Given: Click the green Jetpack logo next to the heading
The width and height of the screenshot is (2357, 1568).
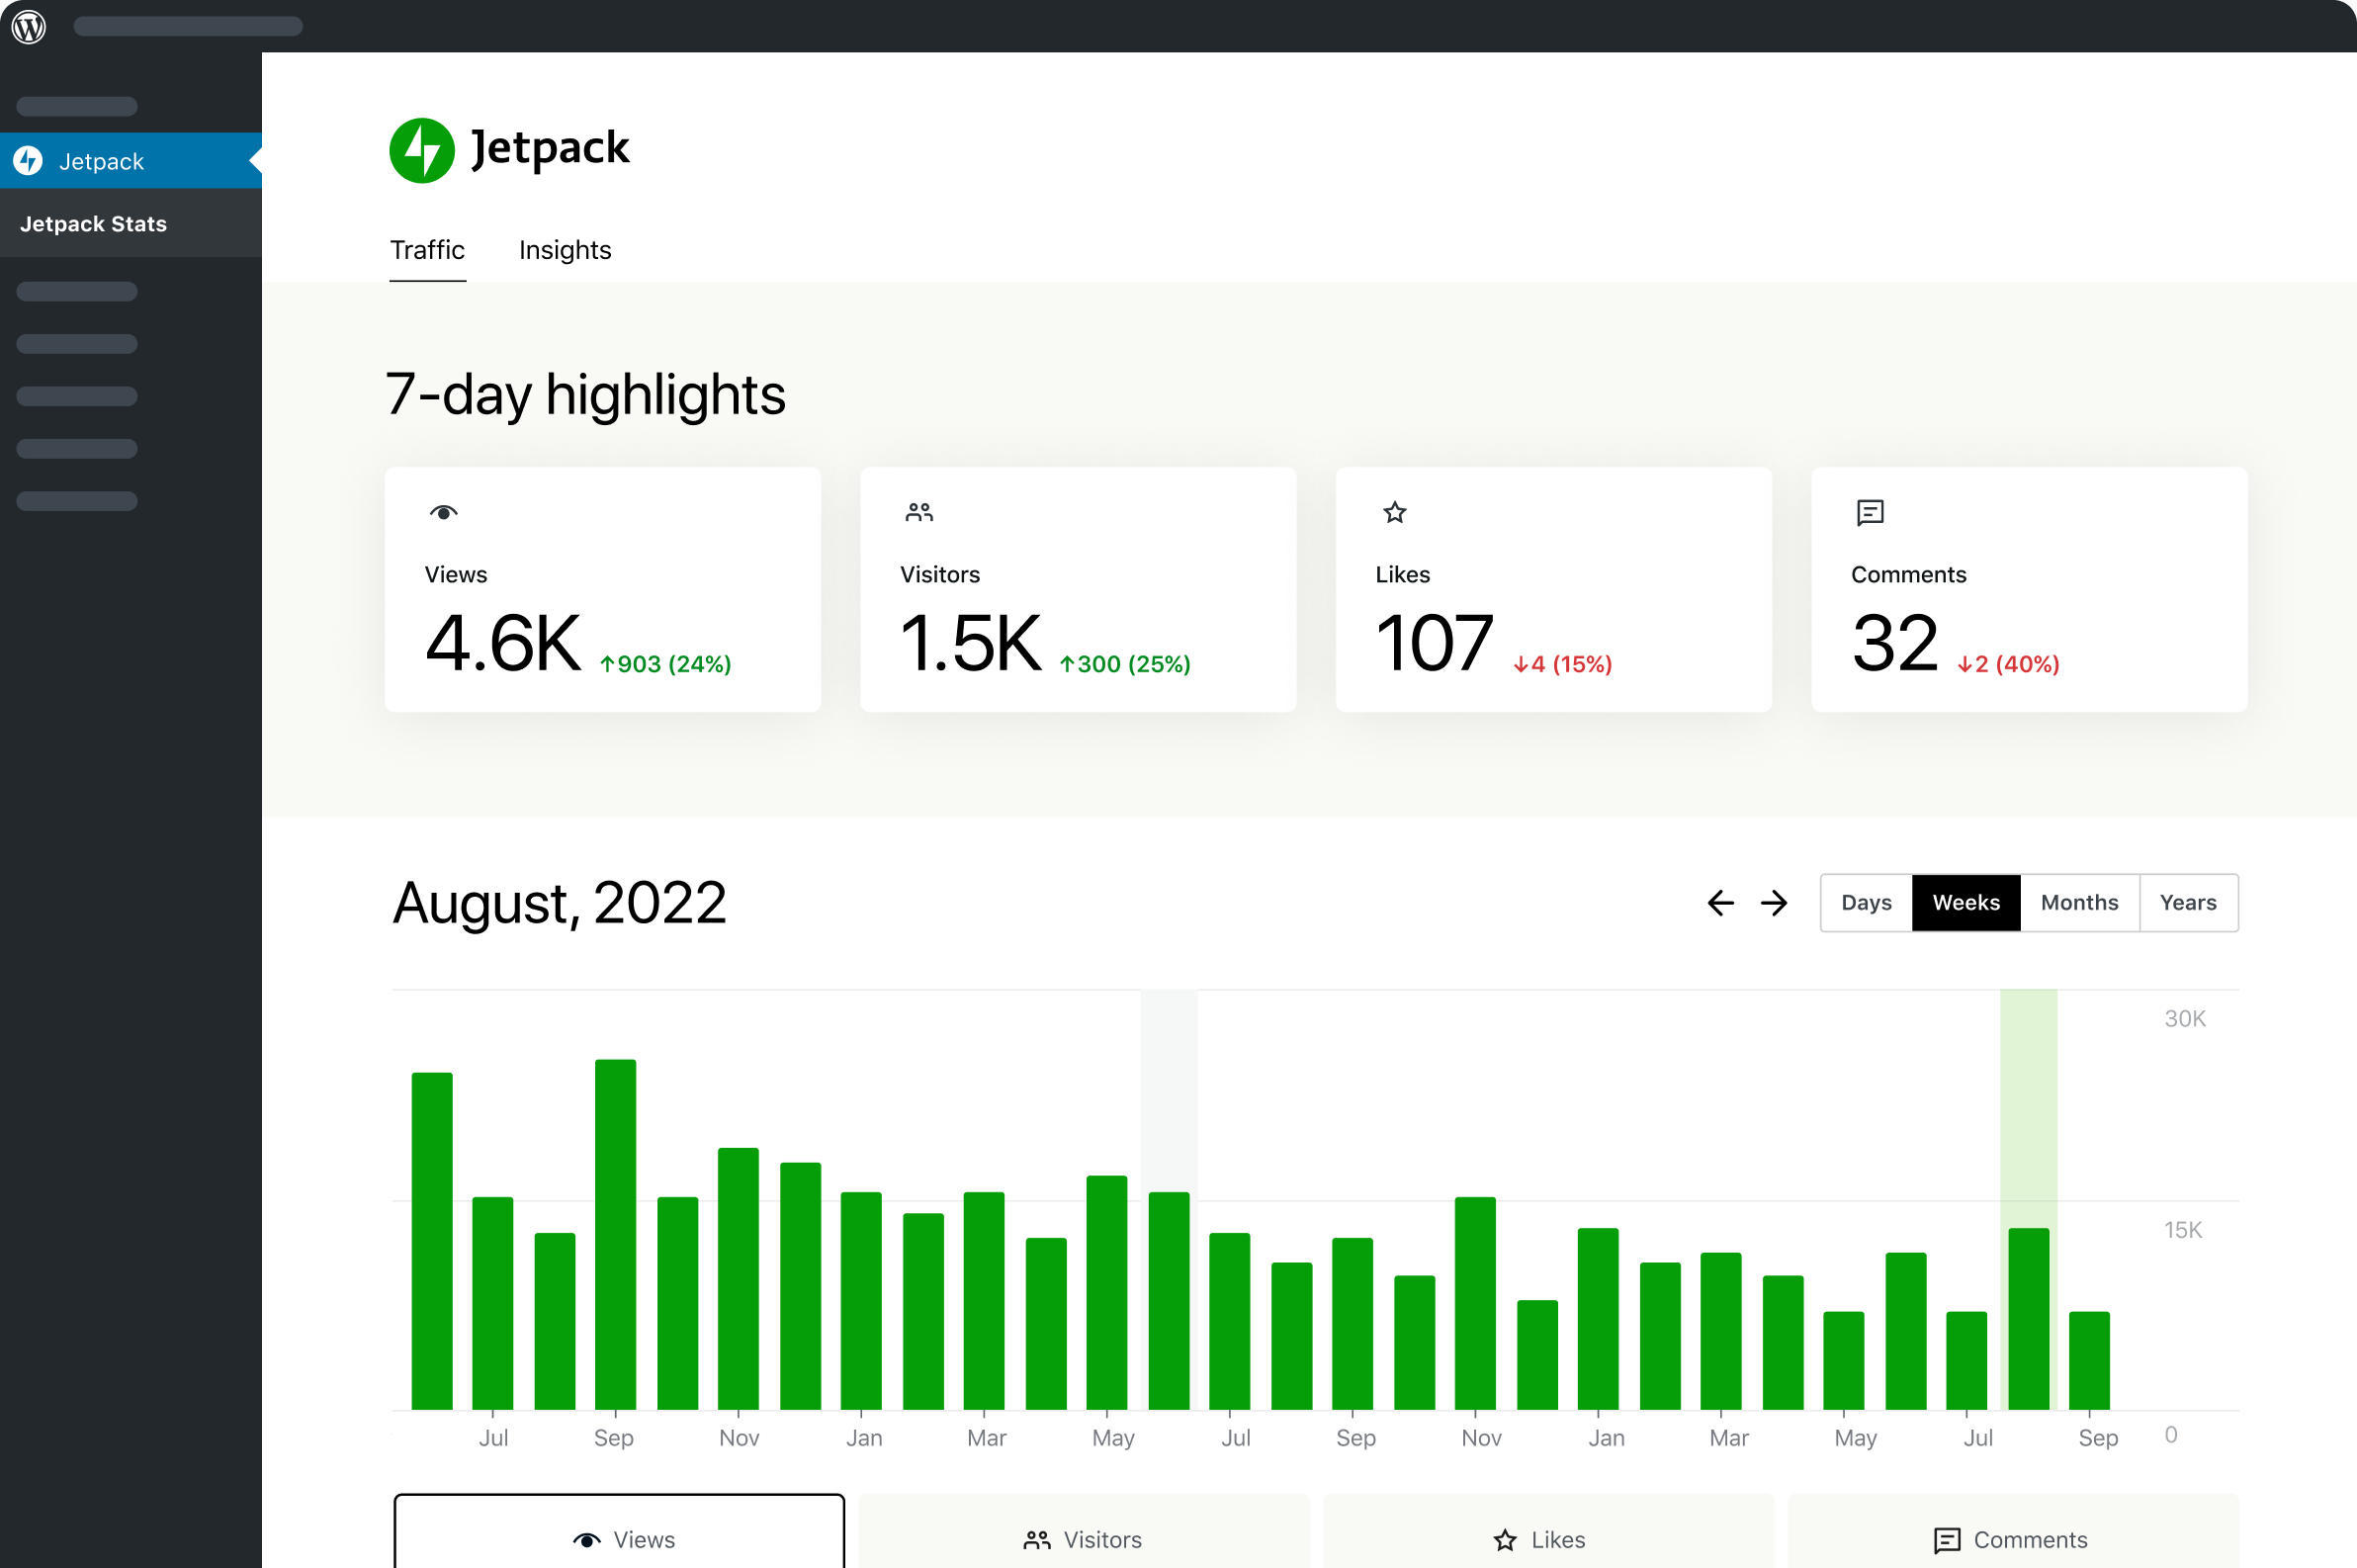Looking at the screenshot, I should tap(423, 149).
